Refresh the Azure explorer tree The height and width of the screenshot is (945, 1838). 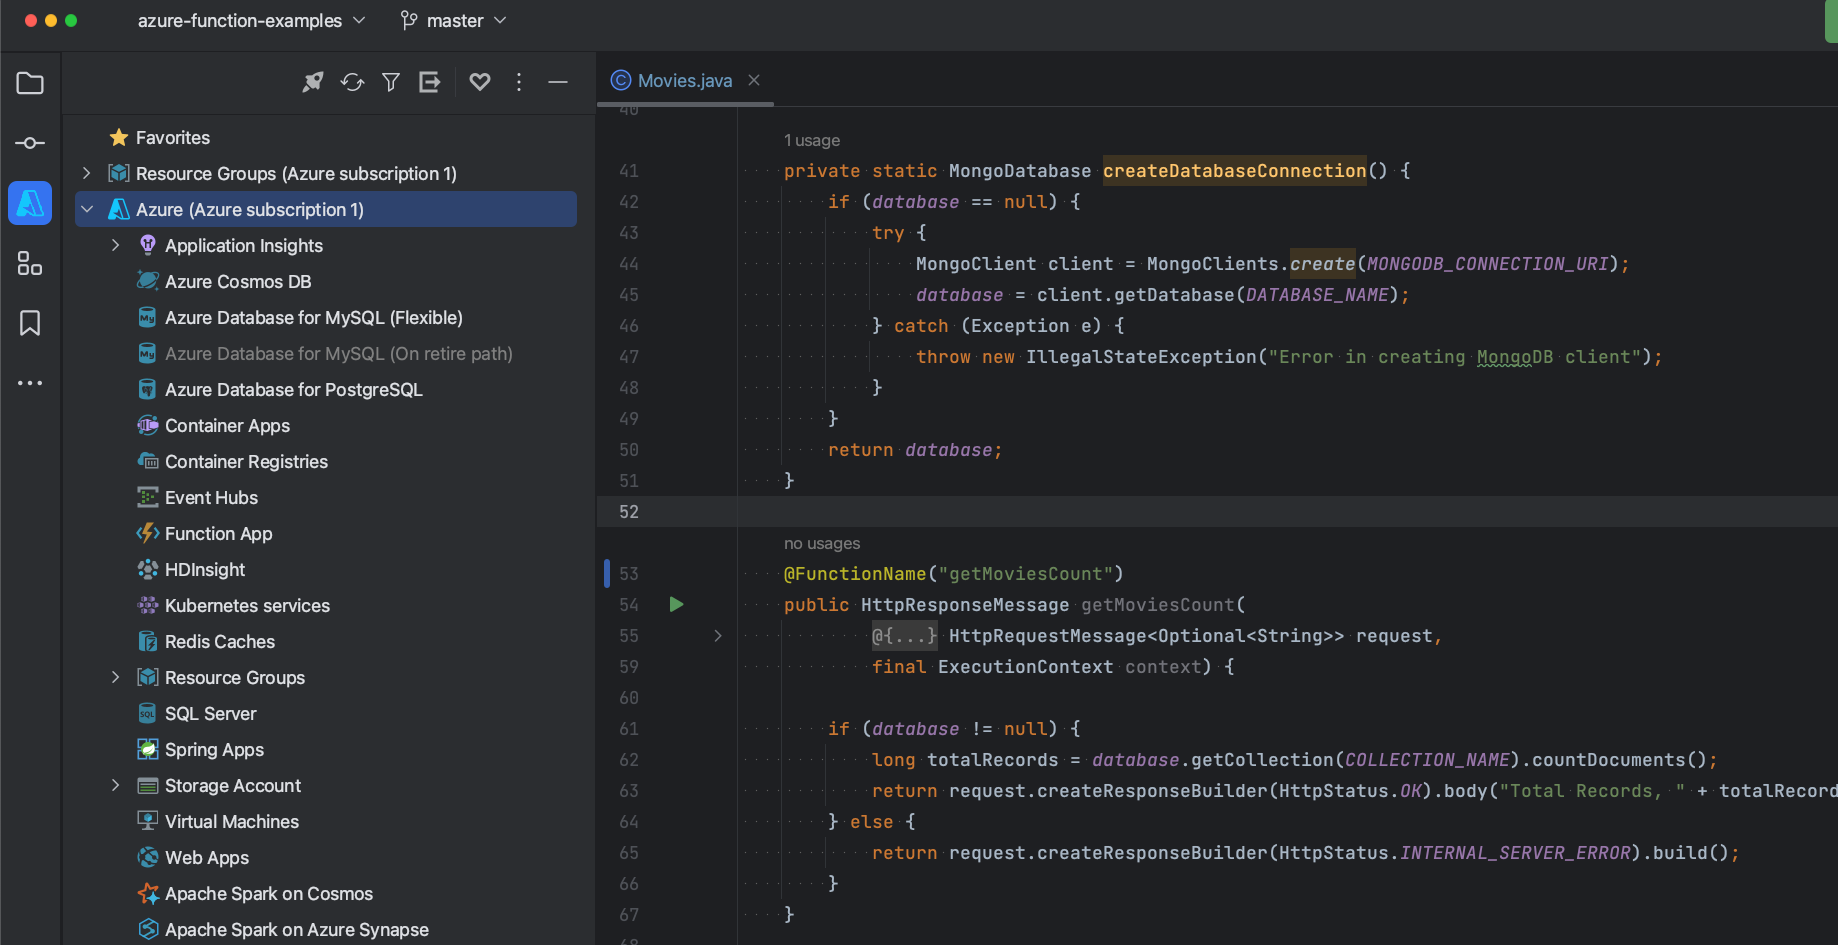(352, 82)
